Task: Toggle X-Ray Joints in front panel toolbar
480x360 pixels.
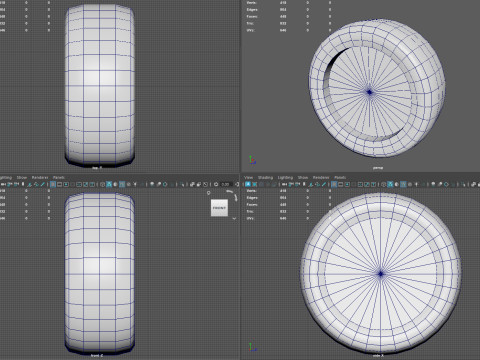Action: point(206,184)
